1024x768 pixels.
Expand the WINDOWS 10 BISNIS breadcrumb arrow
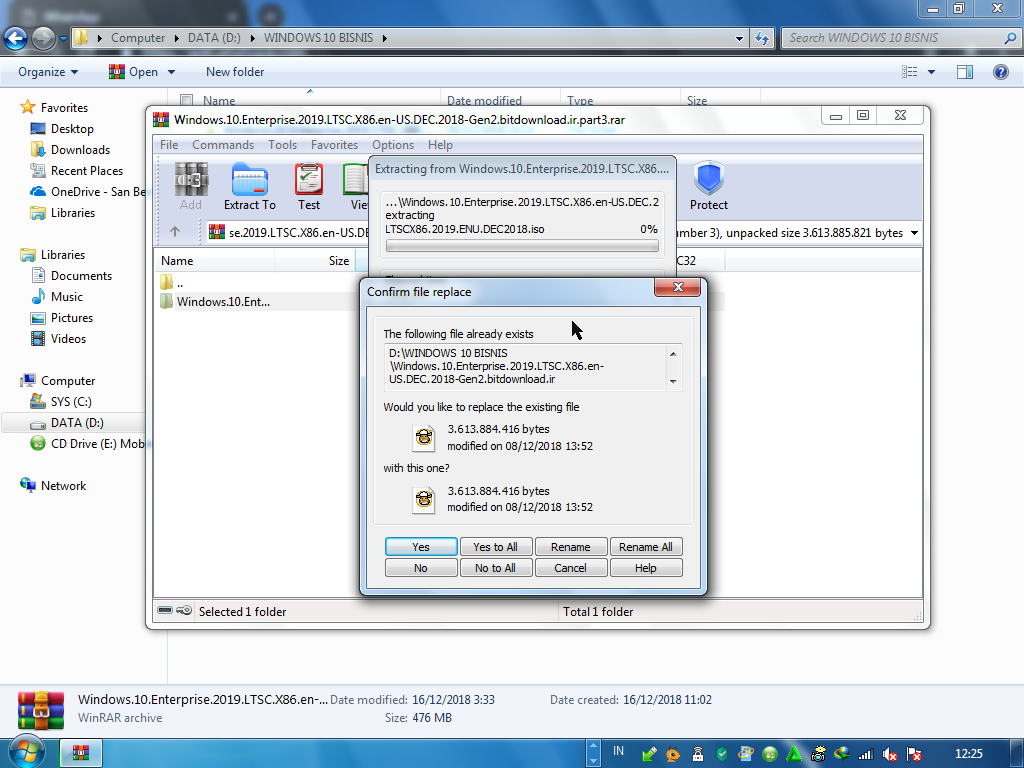[385, 39]
